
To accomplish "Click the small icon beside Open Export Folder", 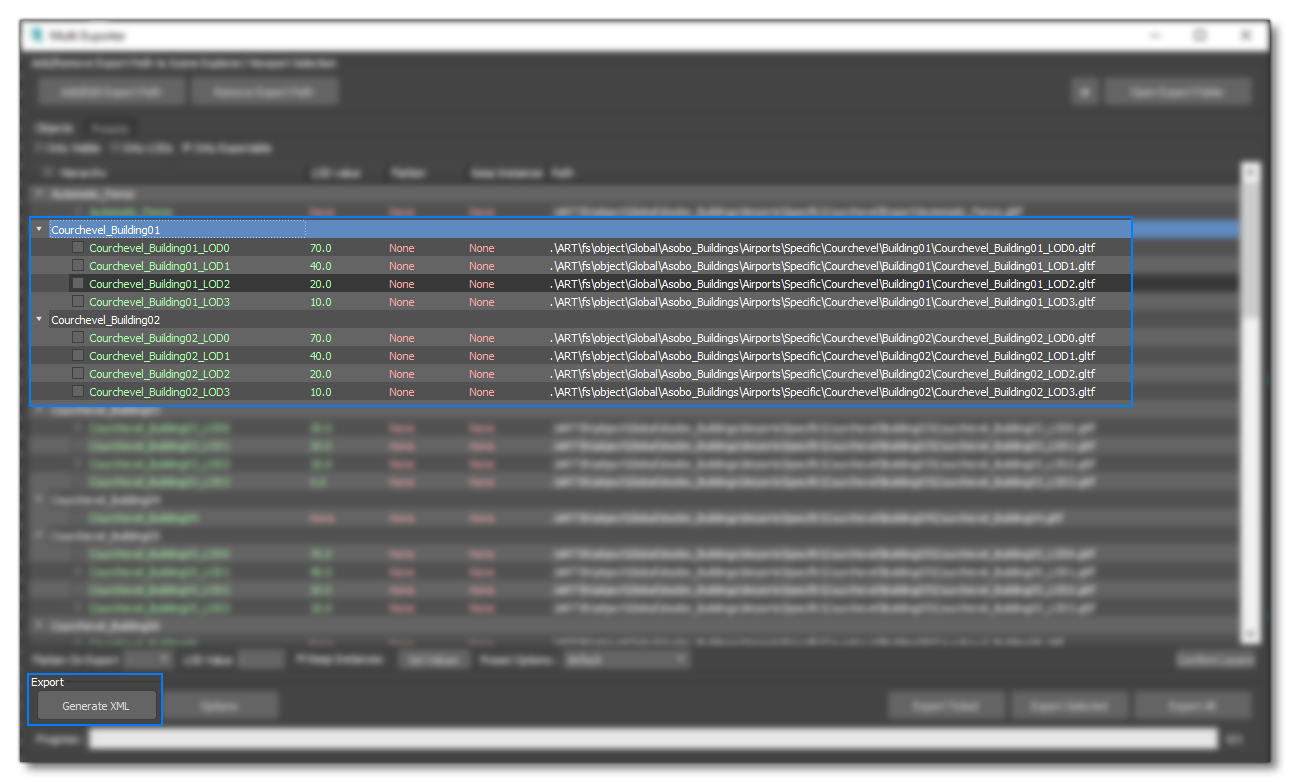I will coord(1085,91).
